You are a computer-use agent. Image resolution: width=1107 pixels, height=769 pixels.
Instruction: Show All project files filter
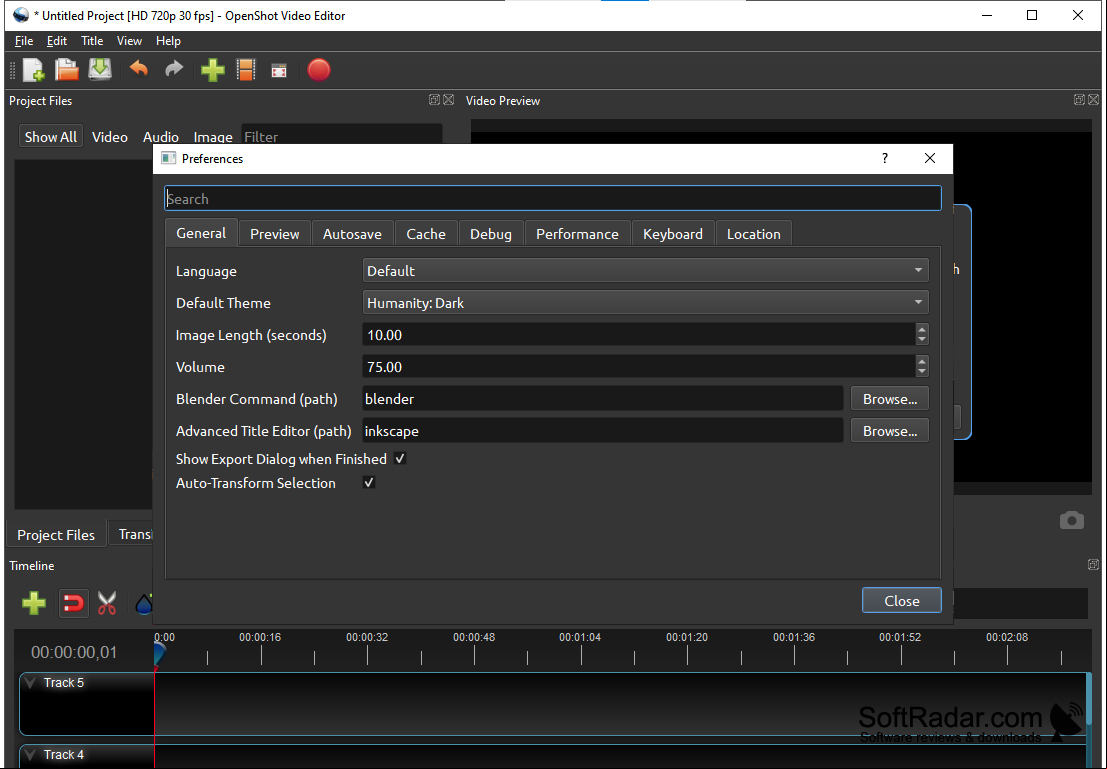[x=51, y=137]
